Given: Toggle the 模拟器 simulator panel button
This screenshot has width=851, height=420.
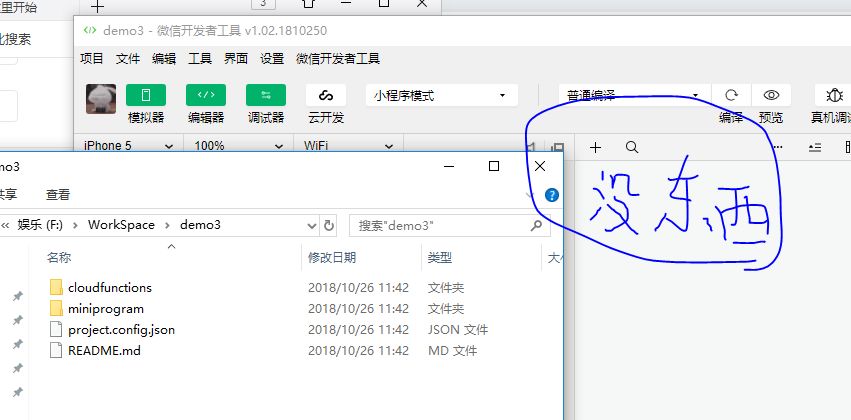Looking at the screenshot, I should tap(146, 96).
